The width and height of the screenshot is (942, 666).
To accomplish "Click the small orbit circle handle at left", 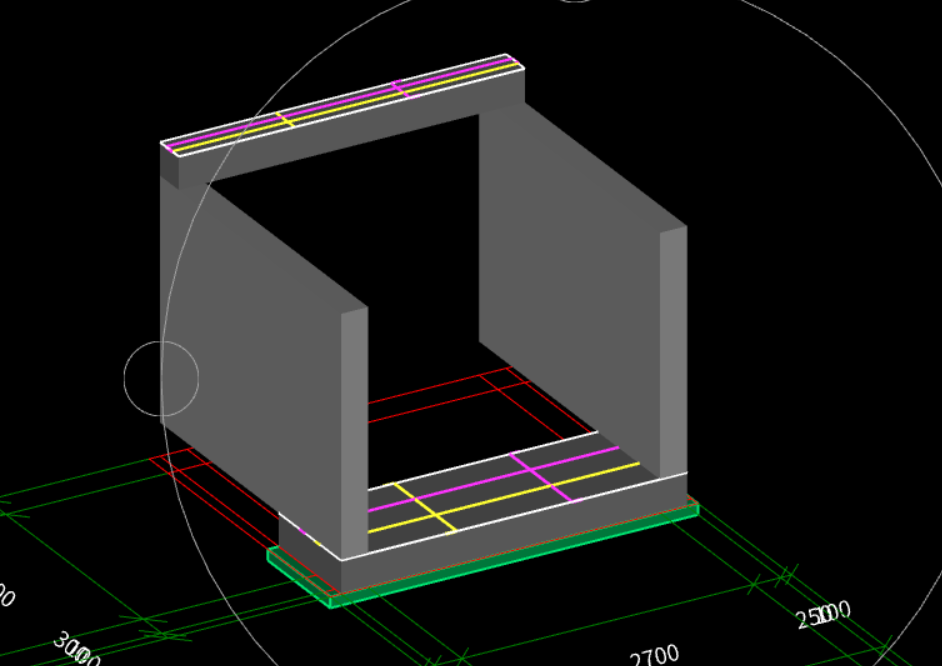I will pyautogui.click(x=161, y=378).
